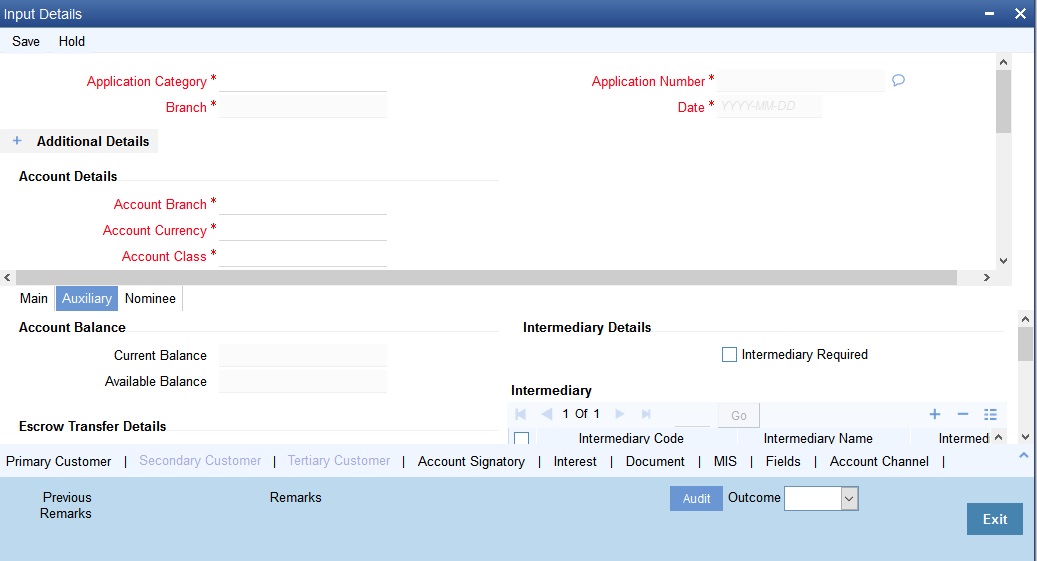Remove an Intermediary row with the minus icon

pyautogui.click(x=963, y=414)
